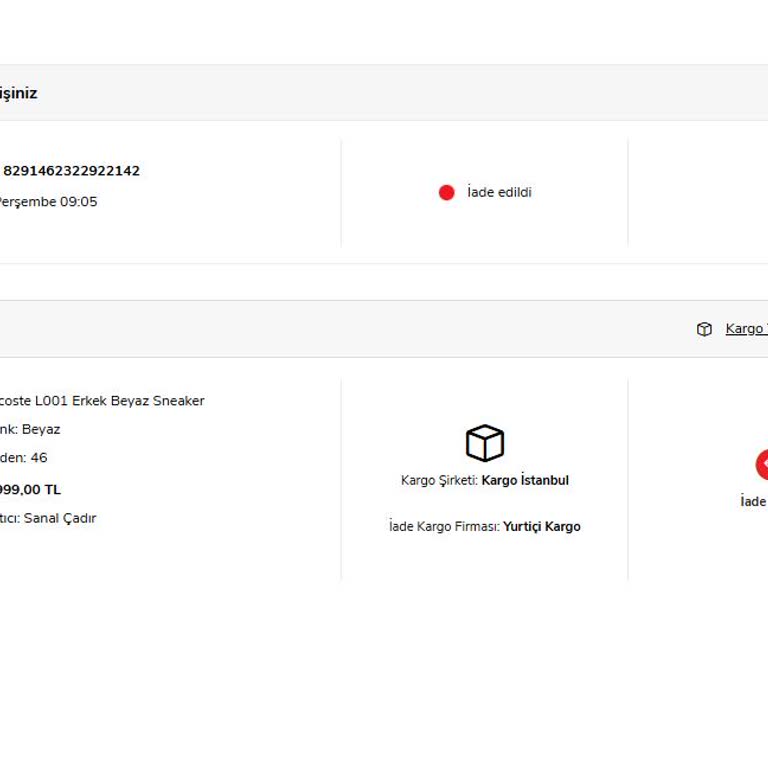Image resolution: width=768 pixels, height=768 pixels.
Task: Click the red dot beside İade edildi
Action: point(446,192)
